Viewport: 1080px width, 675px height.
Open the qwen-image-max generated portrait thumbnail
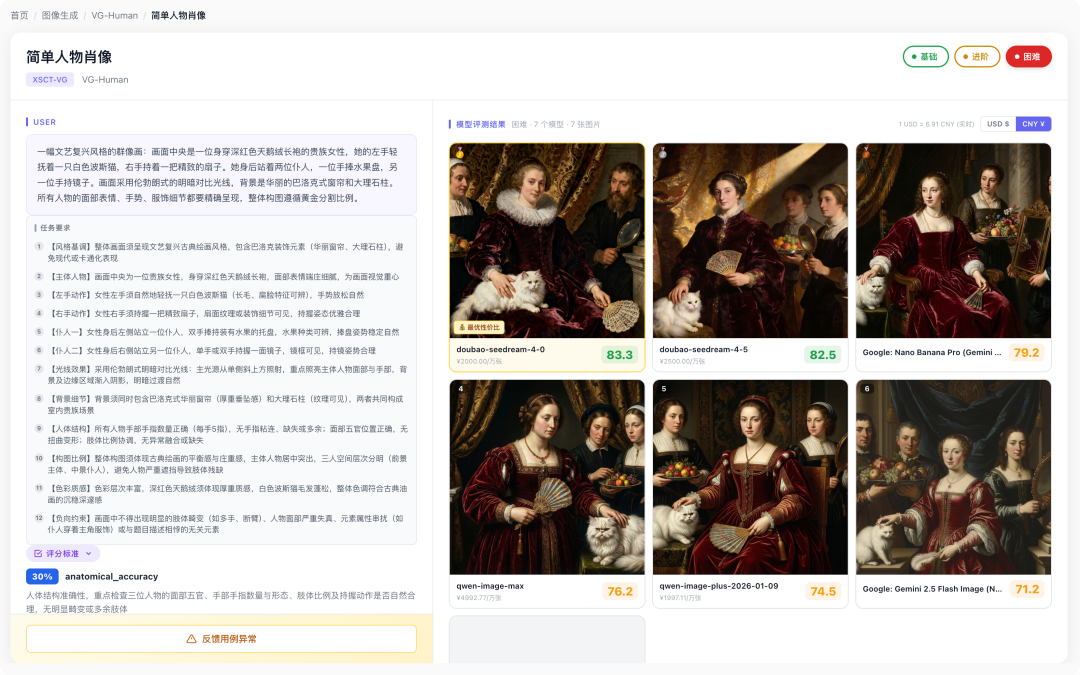coord(547,477)
